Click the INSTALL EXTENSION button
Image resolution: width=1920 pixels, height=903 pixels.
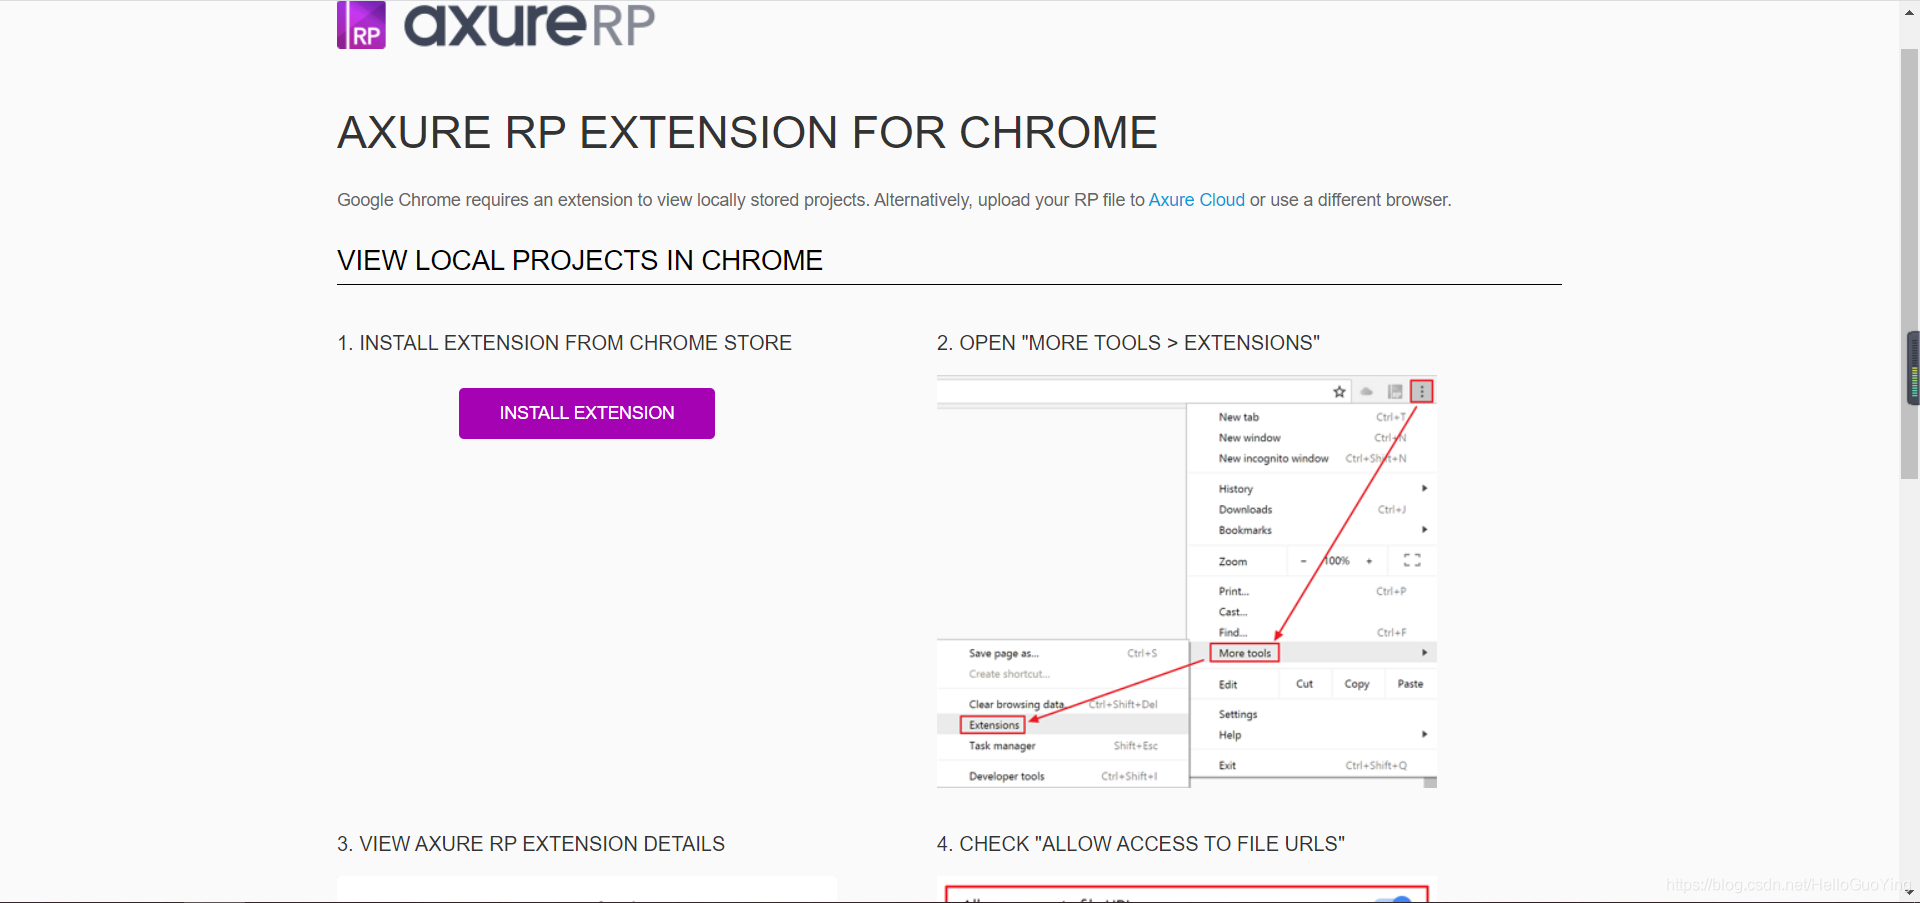(586, 413)
